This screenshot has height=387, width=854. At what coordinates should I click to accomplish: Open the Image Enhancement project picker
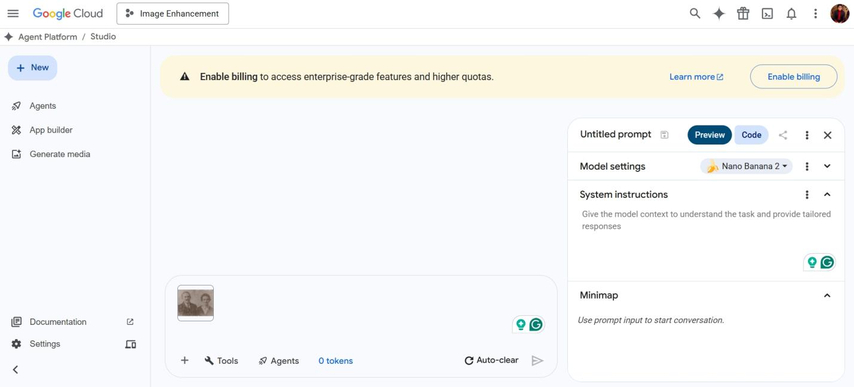coord(173,14)
